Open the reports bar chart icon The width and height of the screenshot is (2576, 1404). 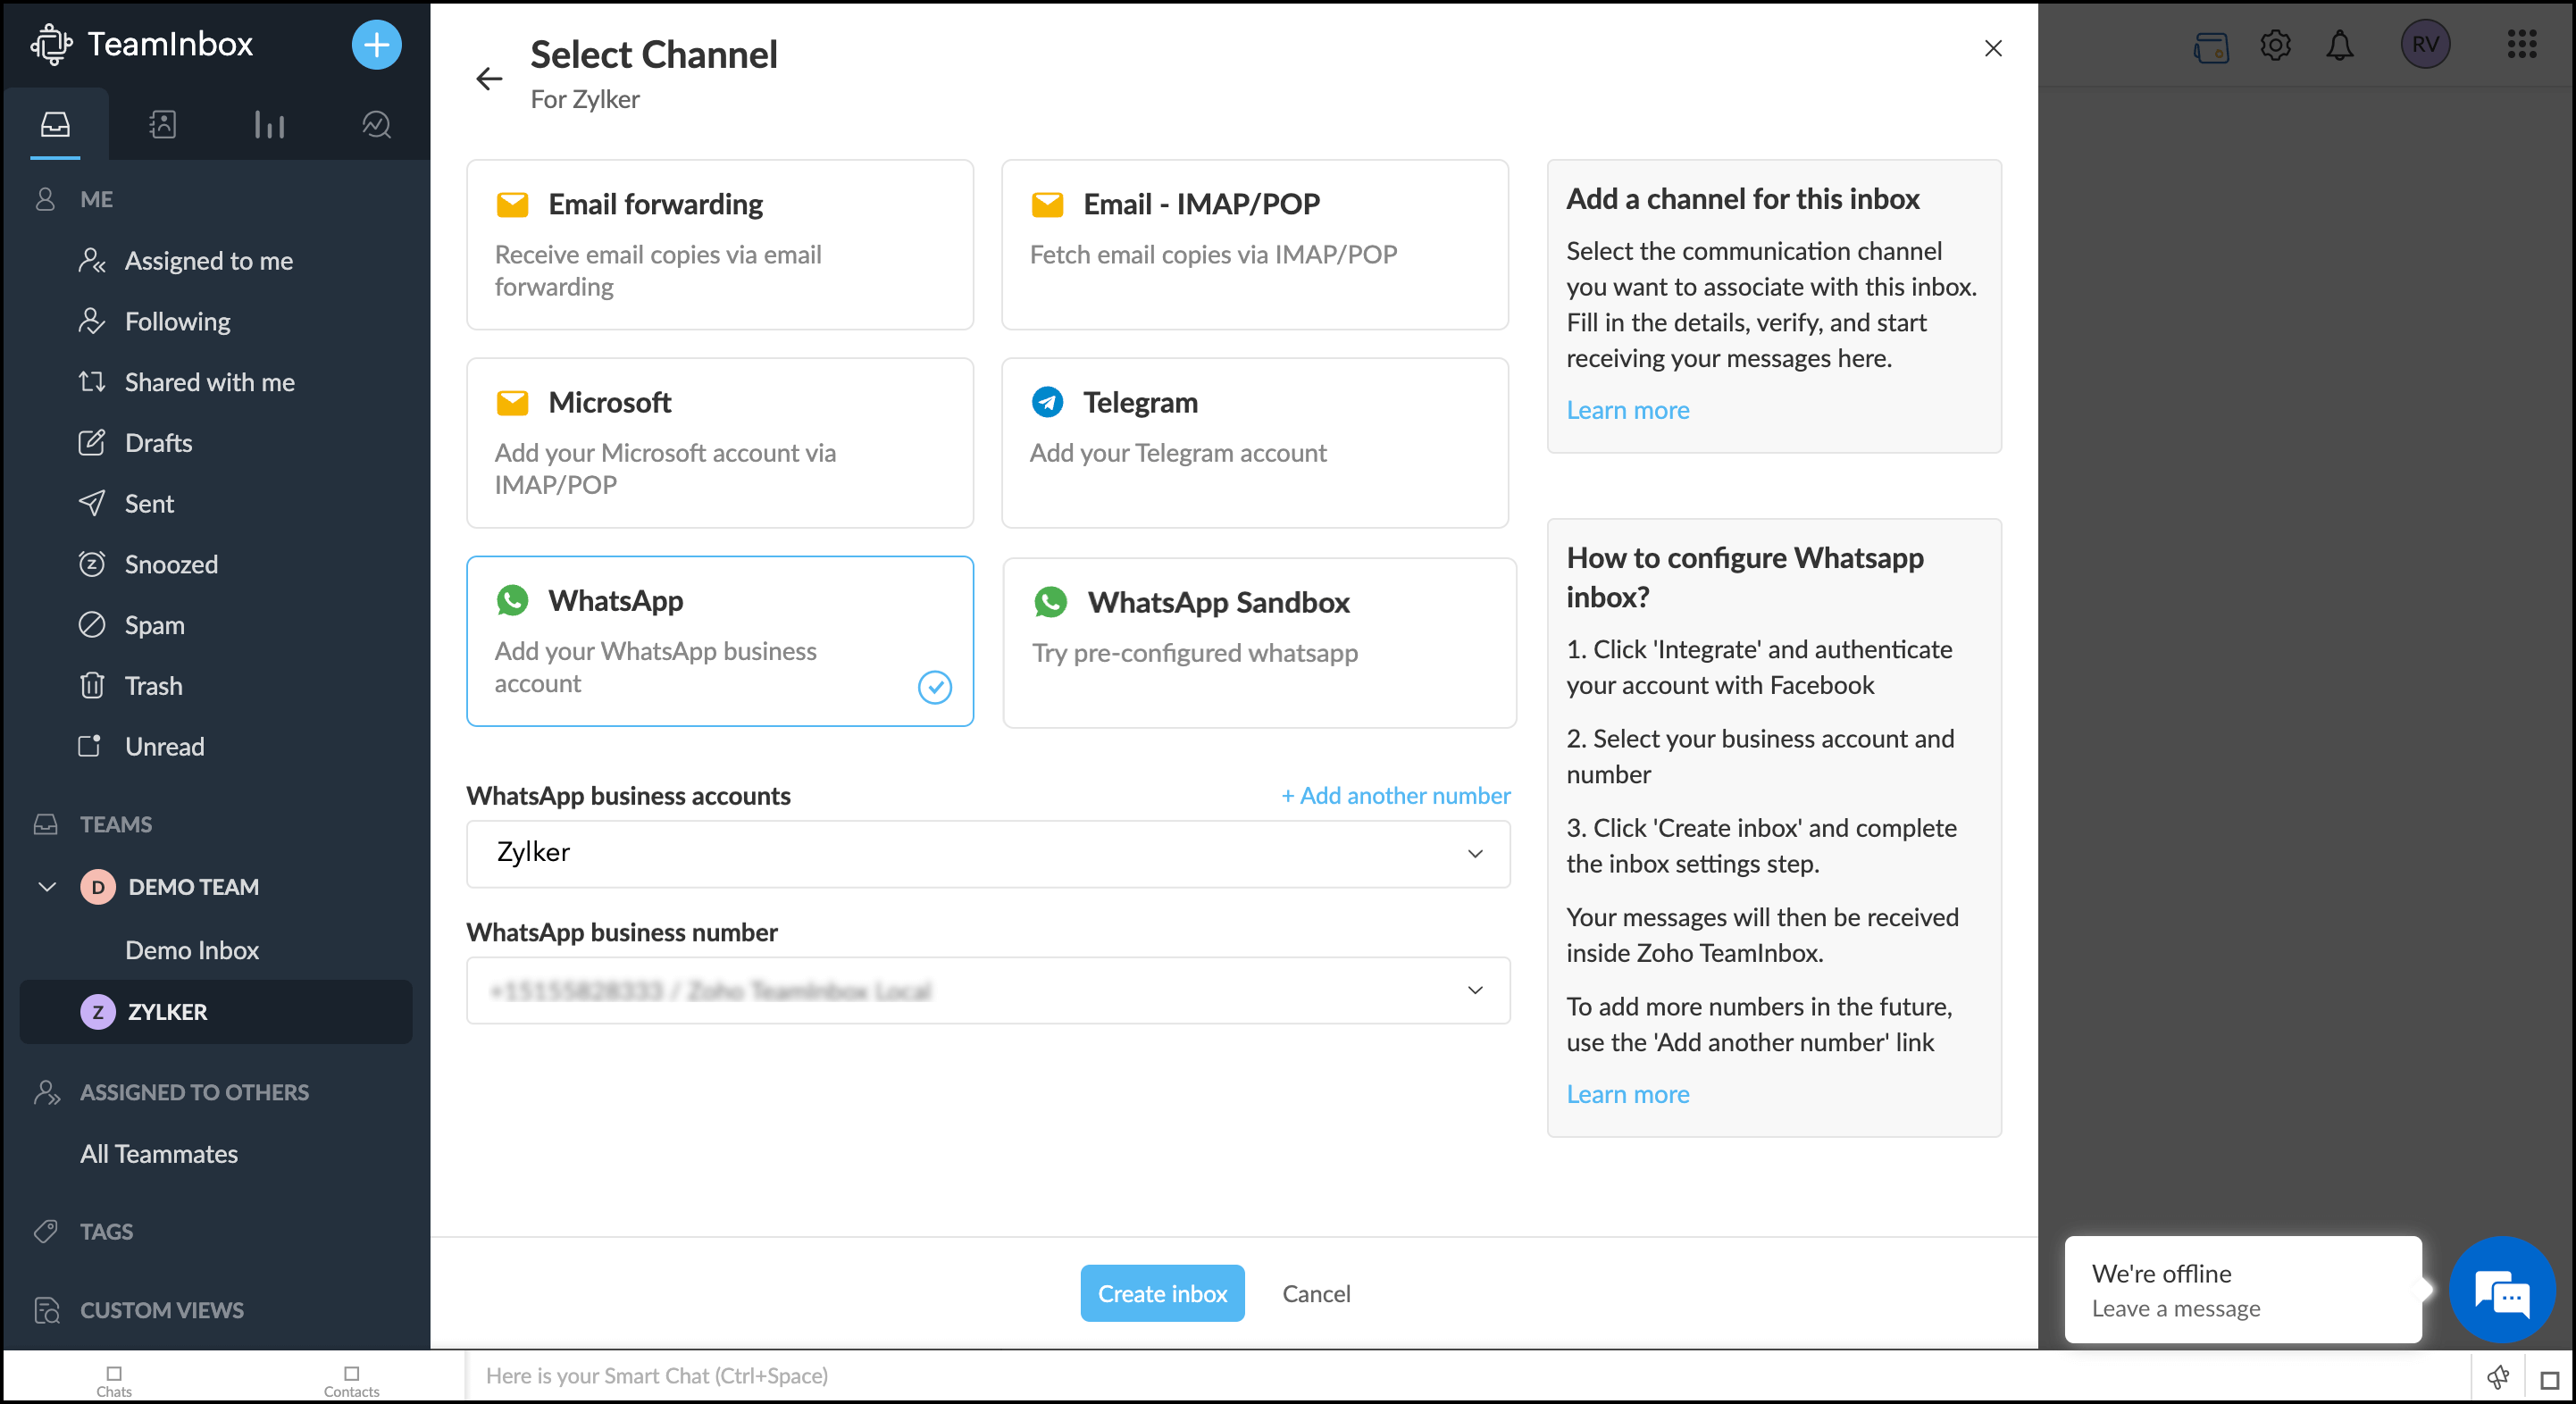pyautogui.click(x=269, y=124)
